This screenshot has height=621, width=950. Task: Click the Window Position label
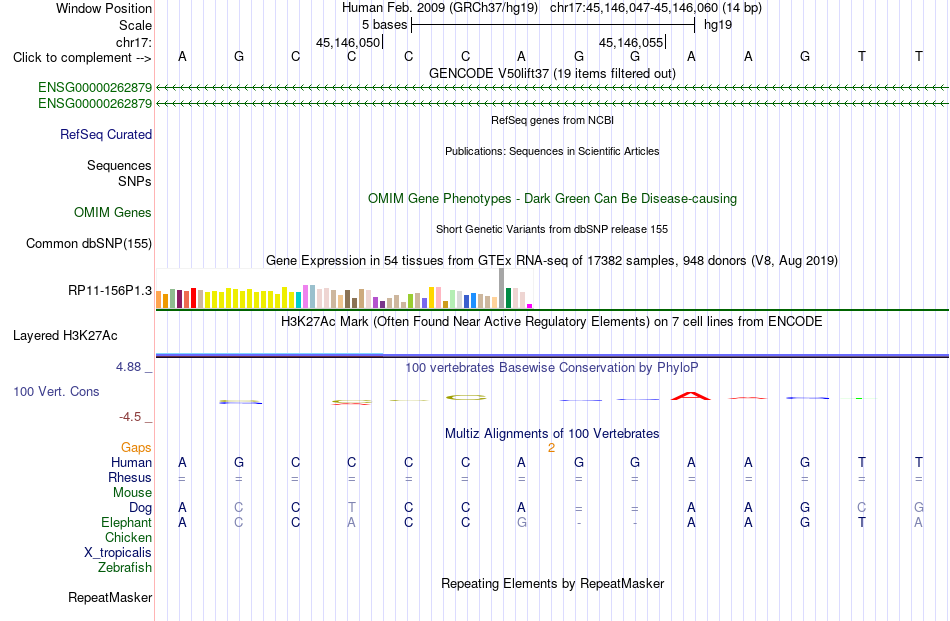104,8
